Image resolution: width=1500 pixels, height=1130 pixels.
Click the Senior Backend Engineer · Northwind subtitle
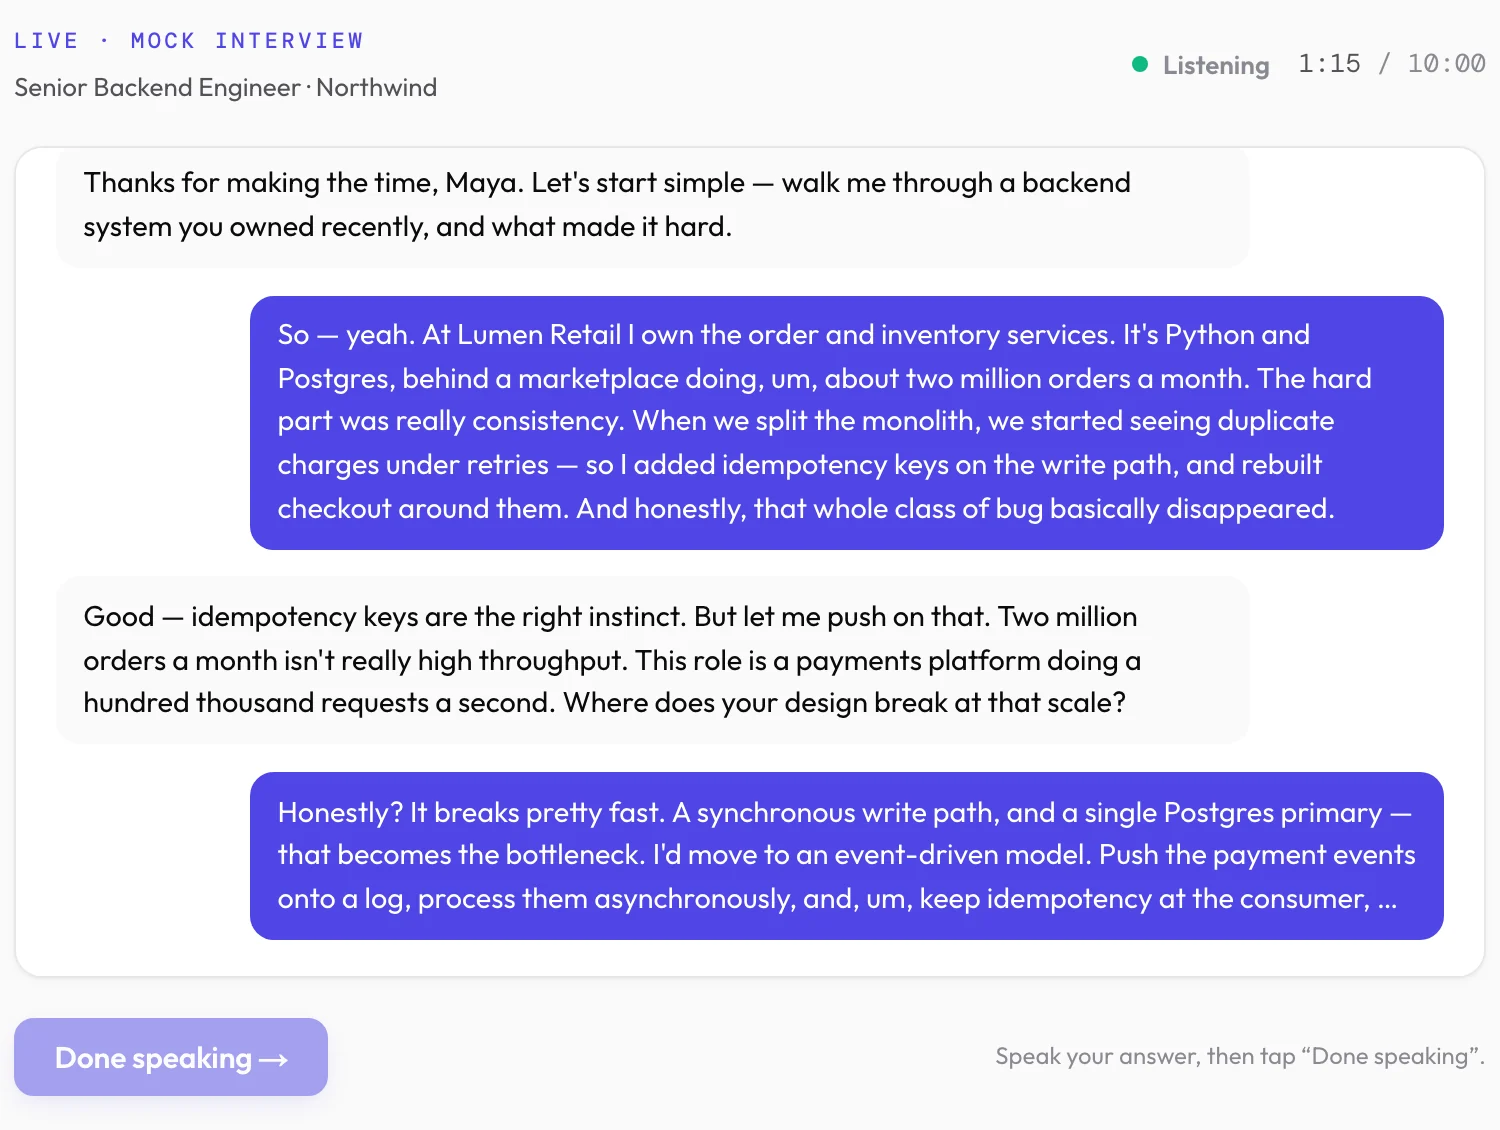[x=226, y=88]
